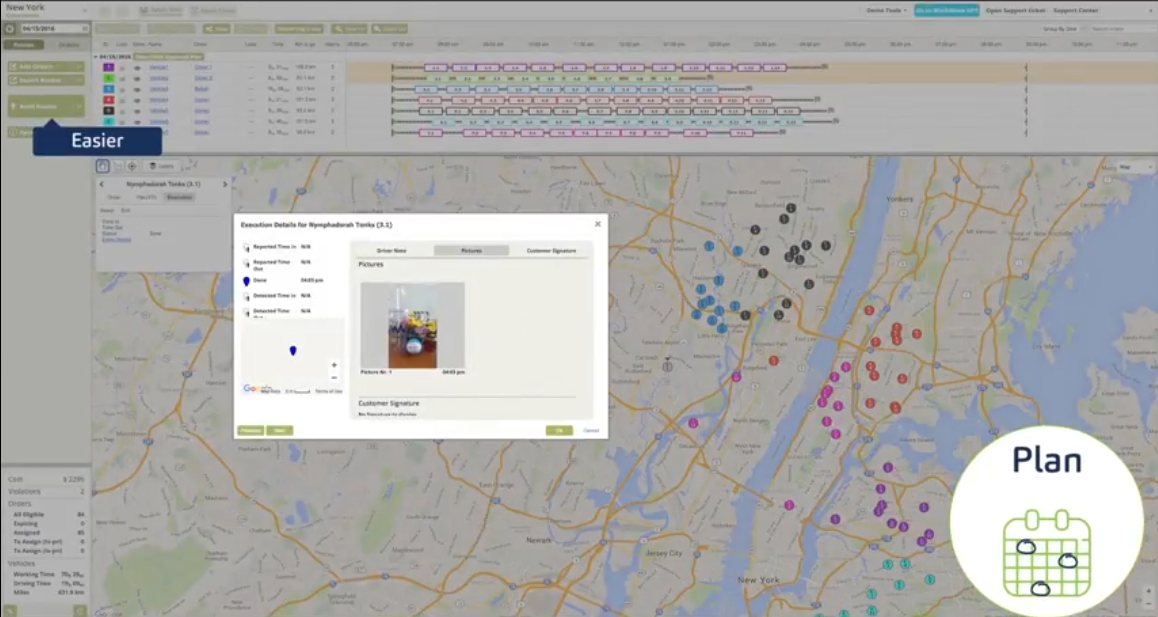Collapse the 04/15/2016 route group
The image size is (1158, 617).
[95, 56]
